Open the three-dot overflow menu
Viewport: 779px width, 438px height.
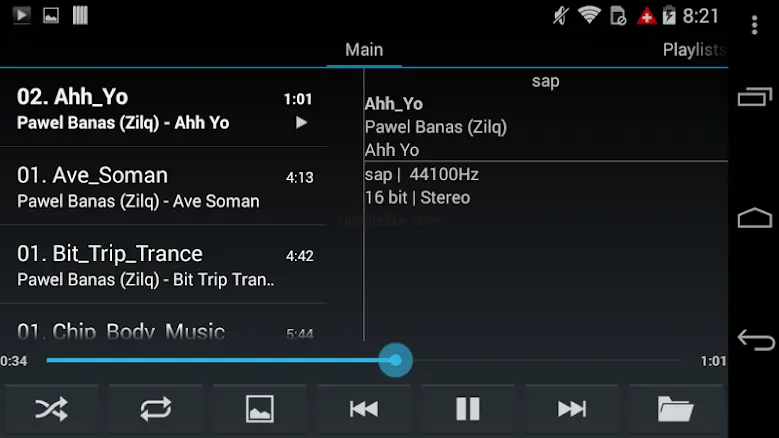754,25
